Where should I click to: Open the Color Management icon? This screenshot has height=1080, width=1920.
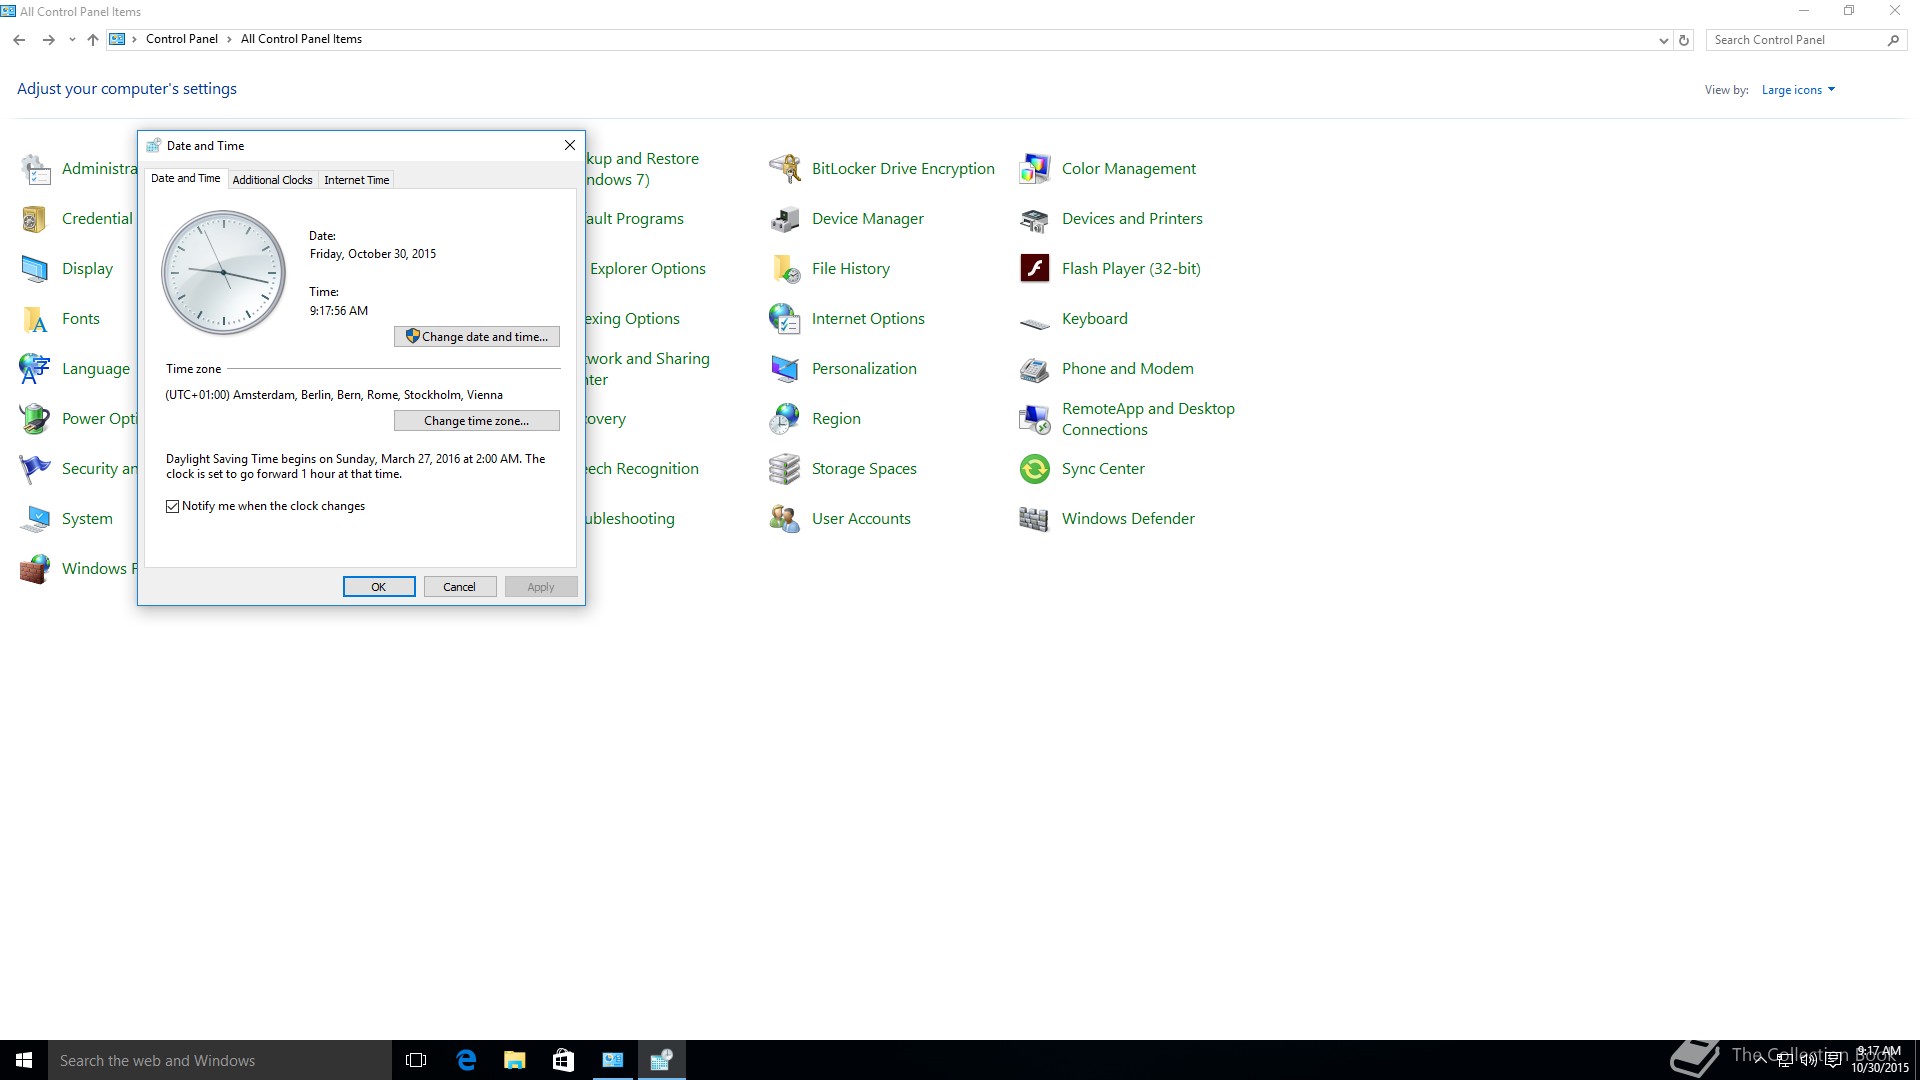(1034, 168)
